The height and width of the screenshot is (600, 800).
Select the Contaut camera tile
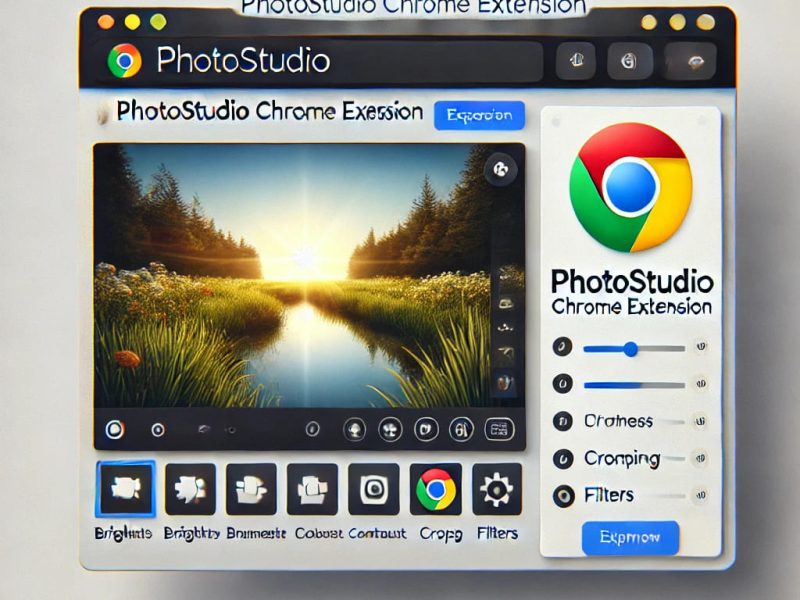[x=373, y=489]
